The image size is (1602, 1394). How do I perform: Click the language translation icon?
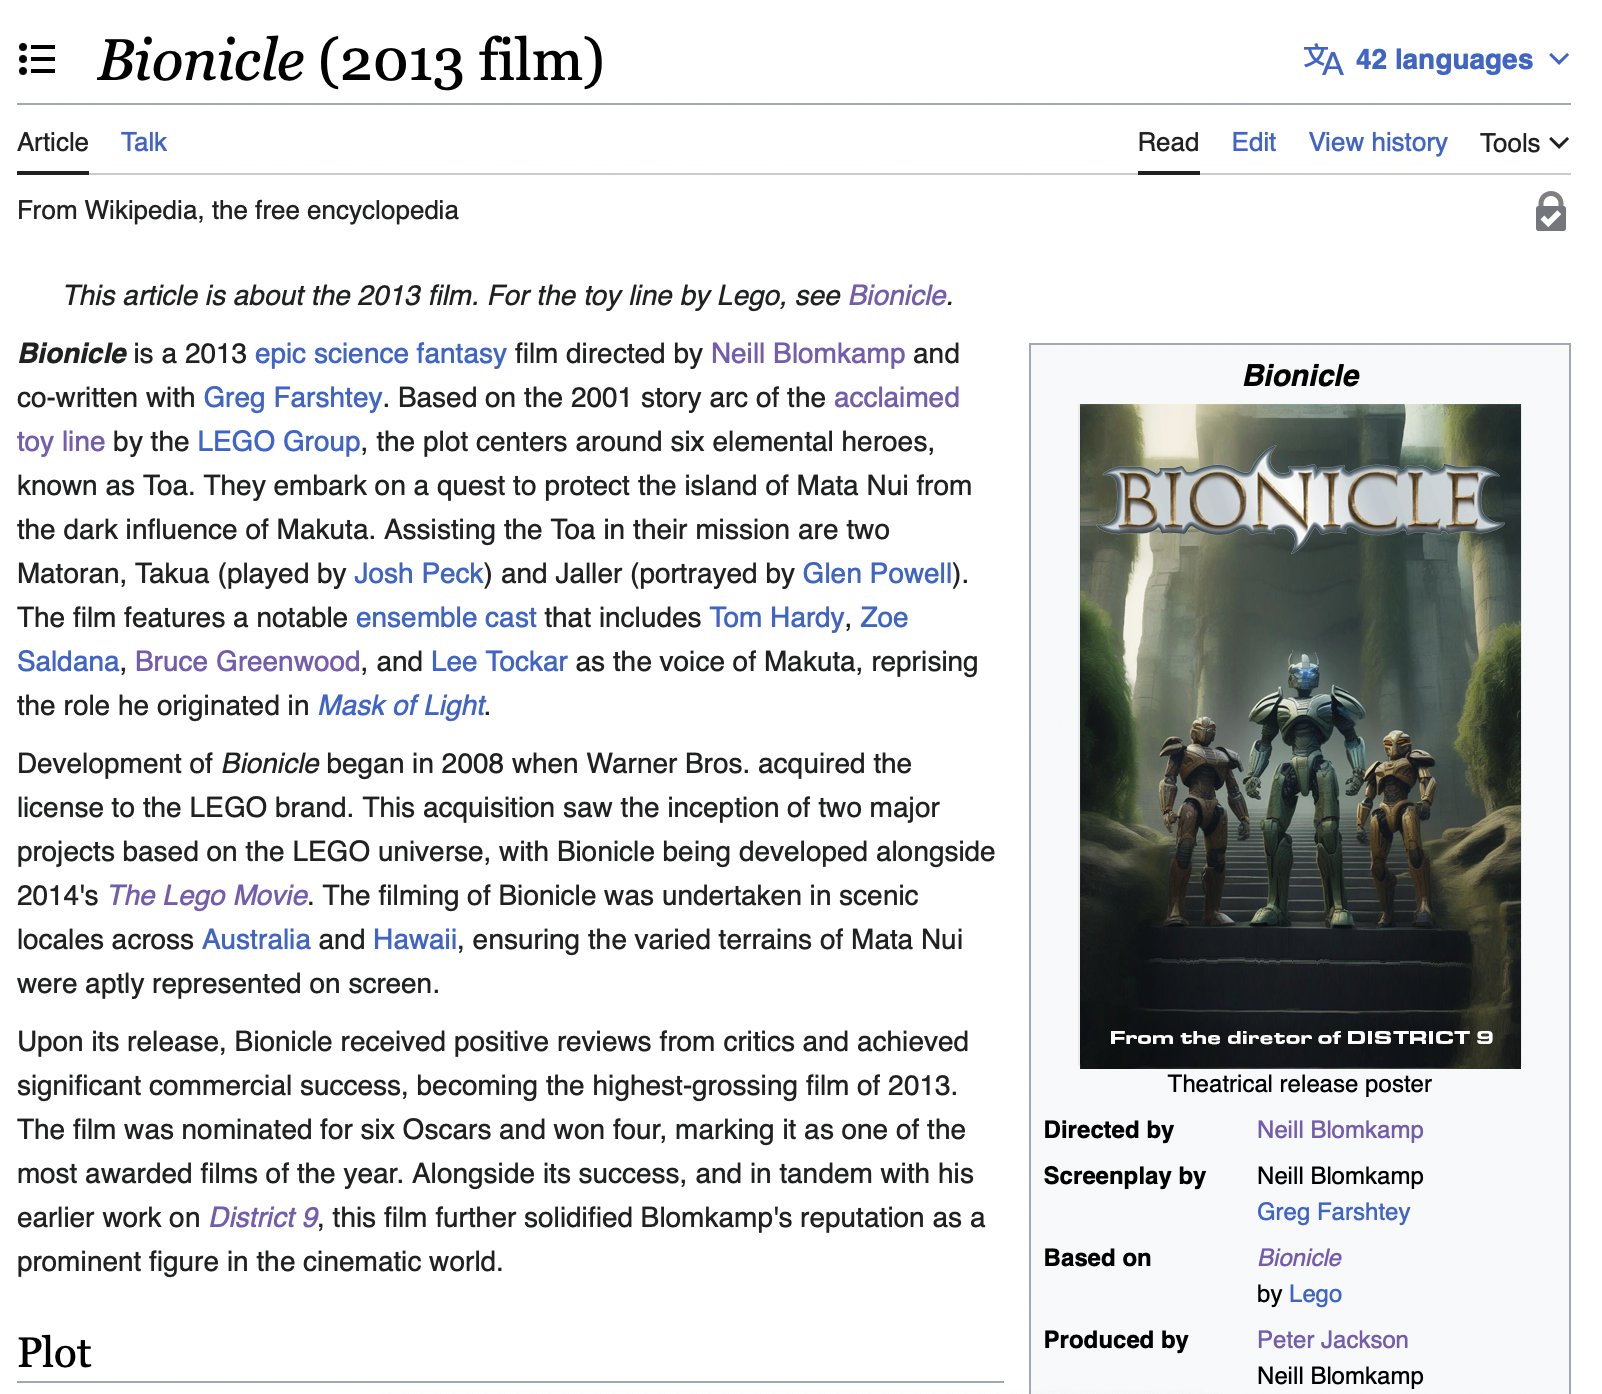[x=1323, y=60]
